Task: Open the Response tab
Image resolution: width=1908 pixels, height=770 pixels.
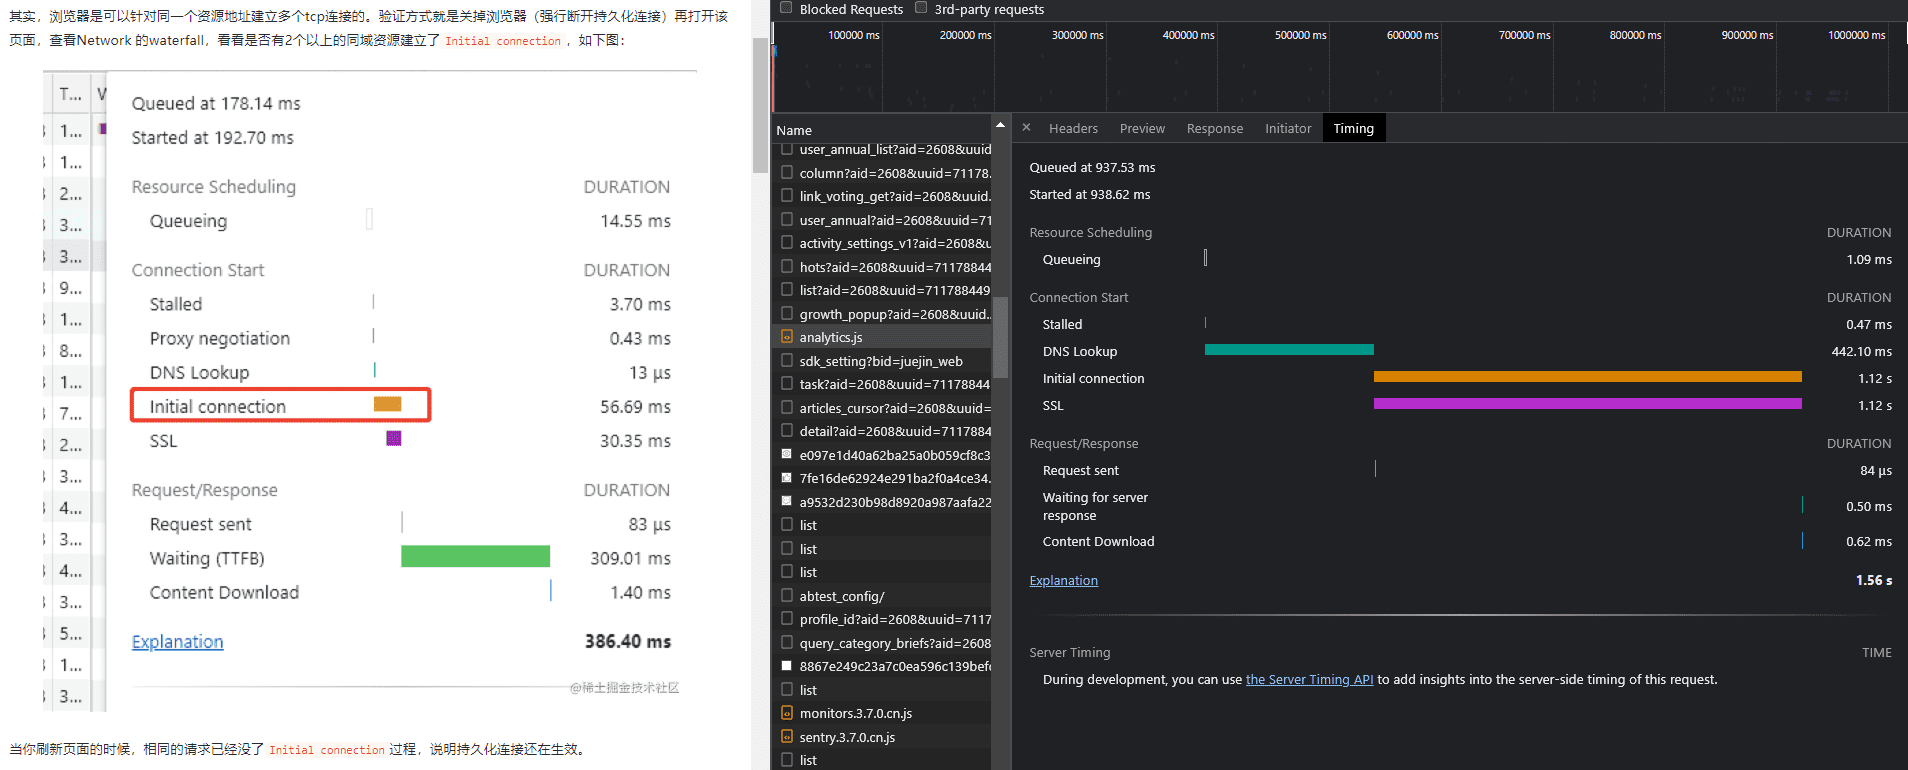Action: [x=1214, y=128]
